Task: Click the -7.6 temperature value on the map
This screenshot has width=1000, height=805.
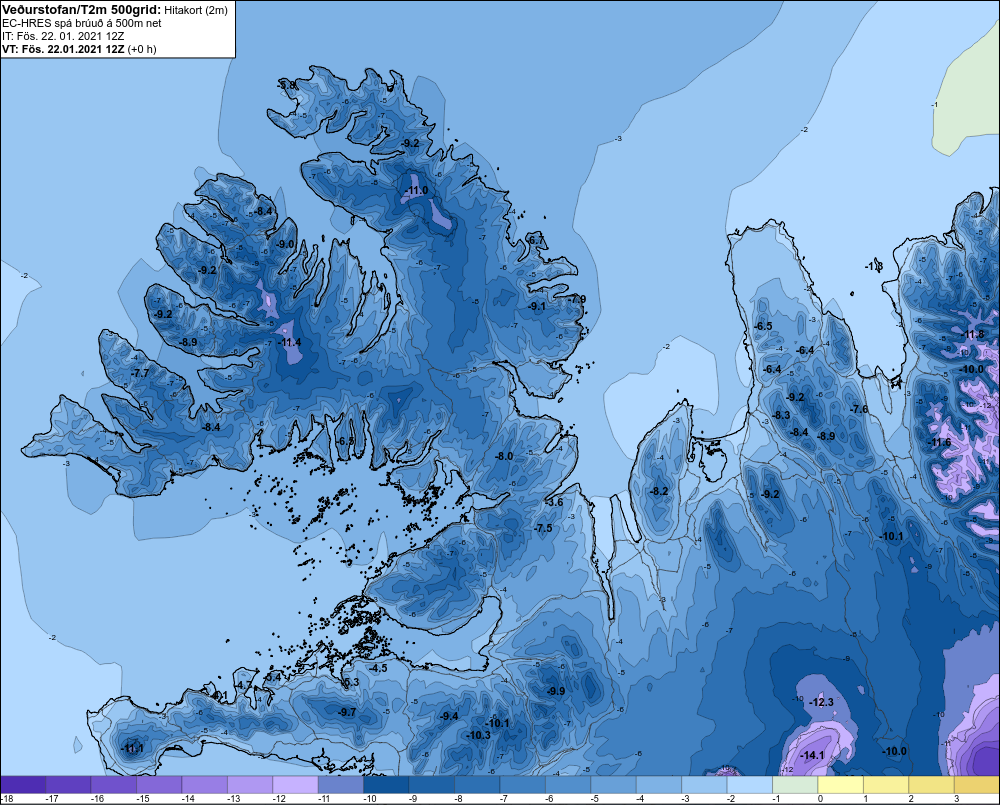Action: pos(859,409)
